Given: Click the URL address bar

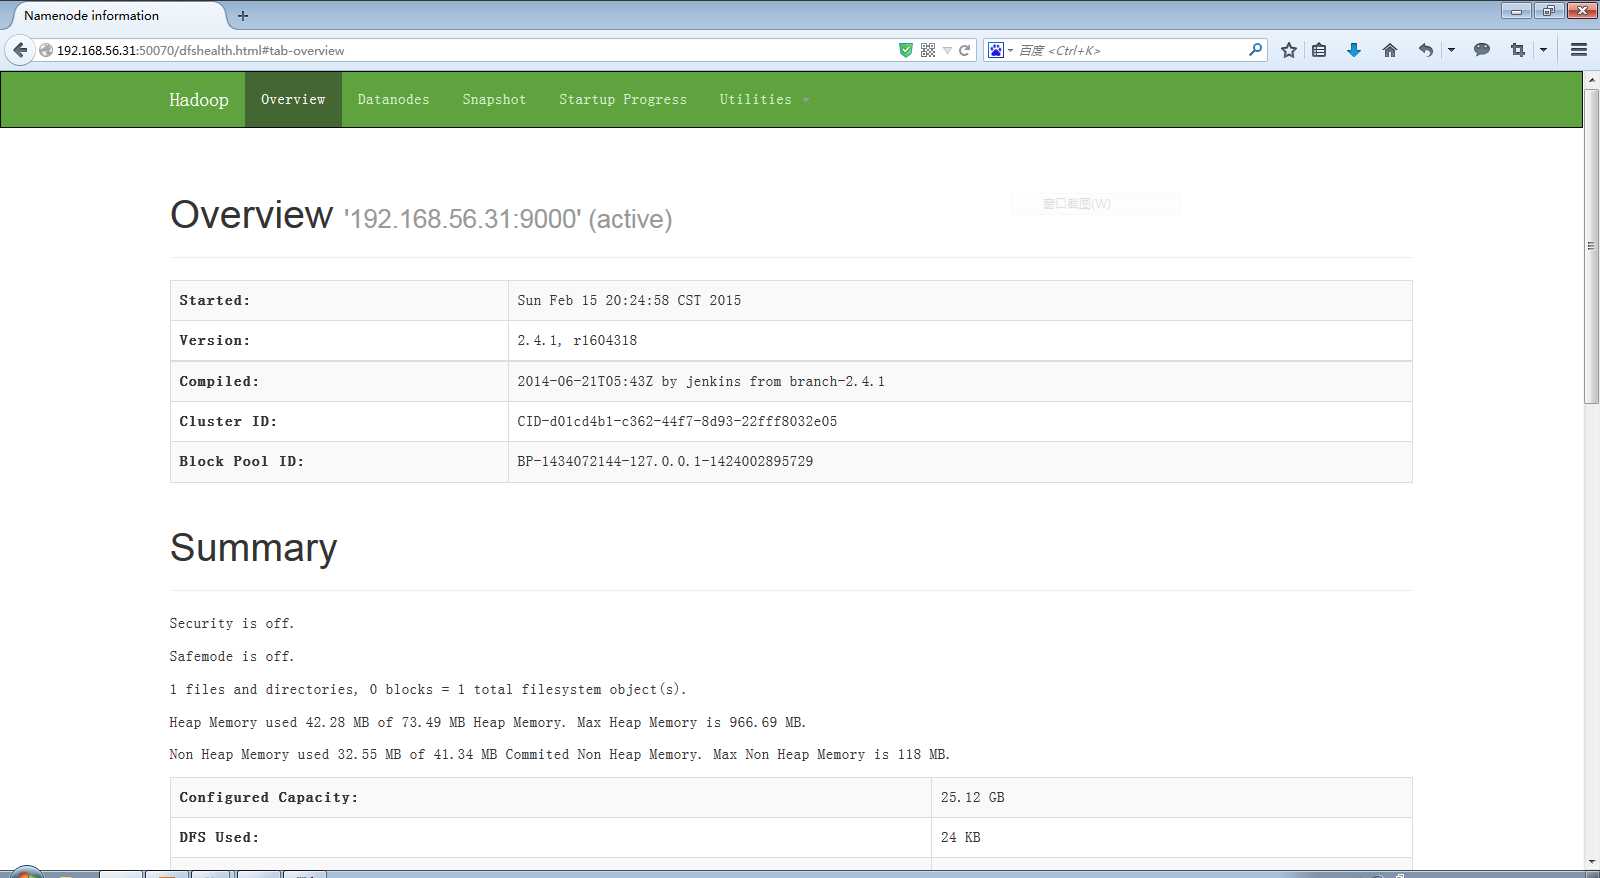Looking at the screenshot, I should click(x=470, y=50).
